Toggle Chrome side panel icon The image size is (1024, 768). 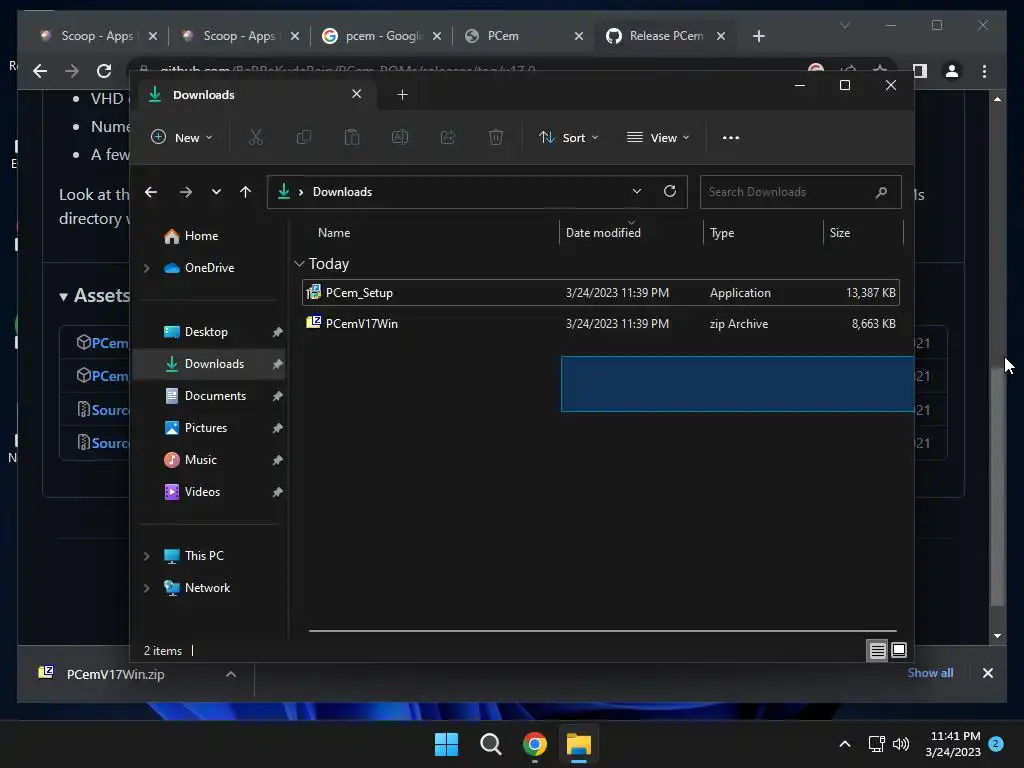pos(920,71)
